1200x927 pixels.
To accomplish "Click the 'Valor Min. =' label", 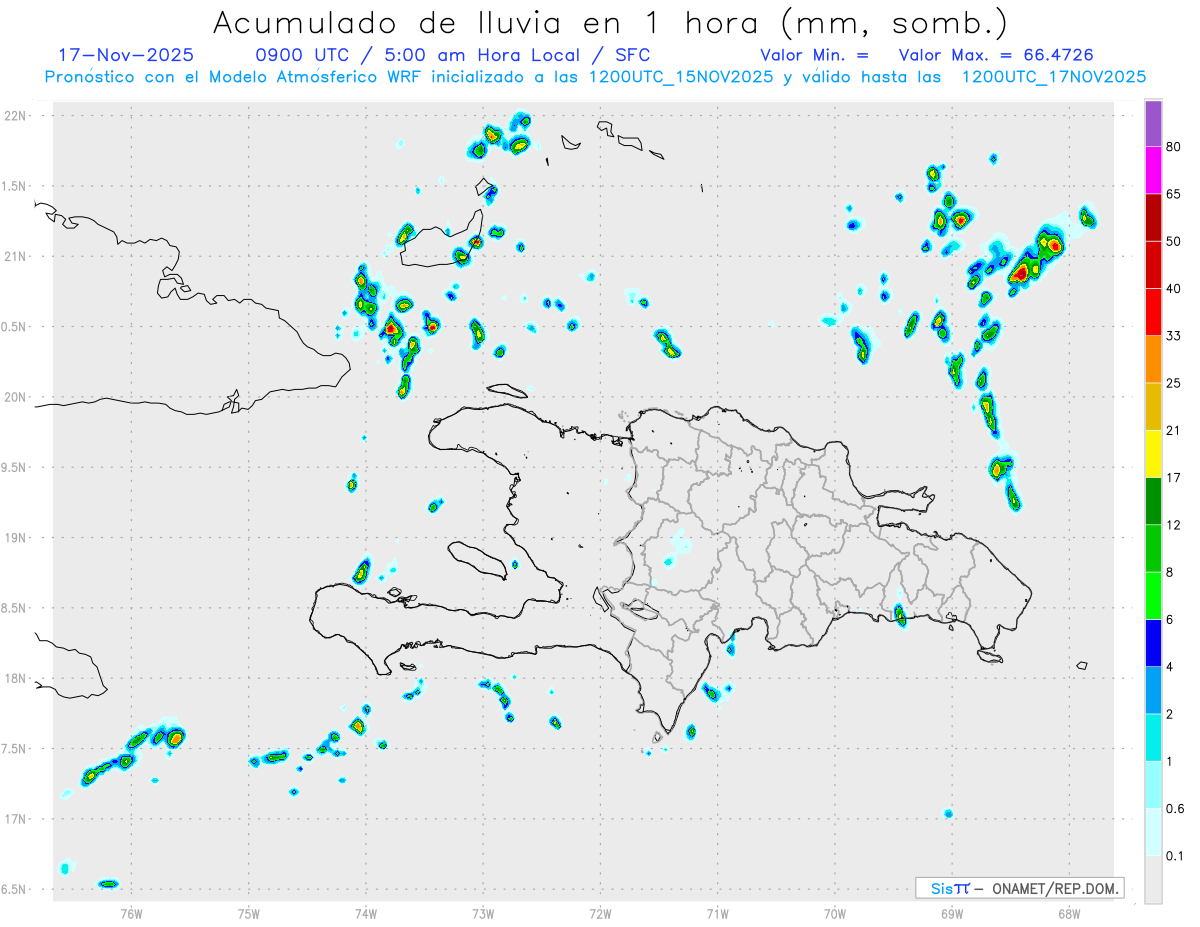I will point(814,55).
